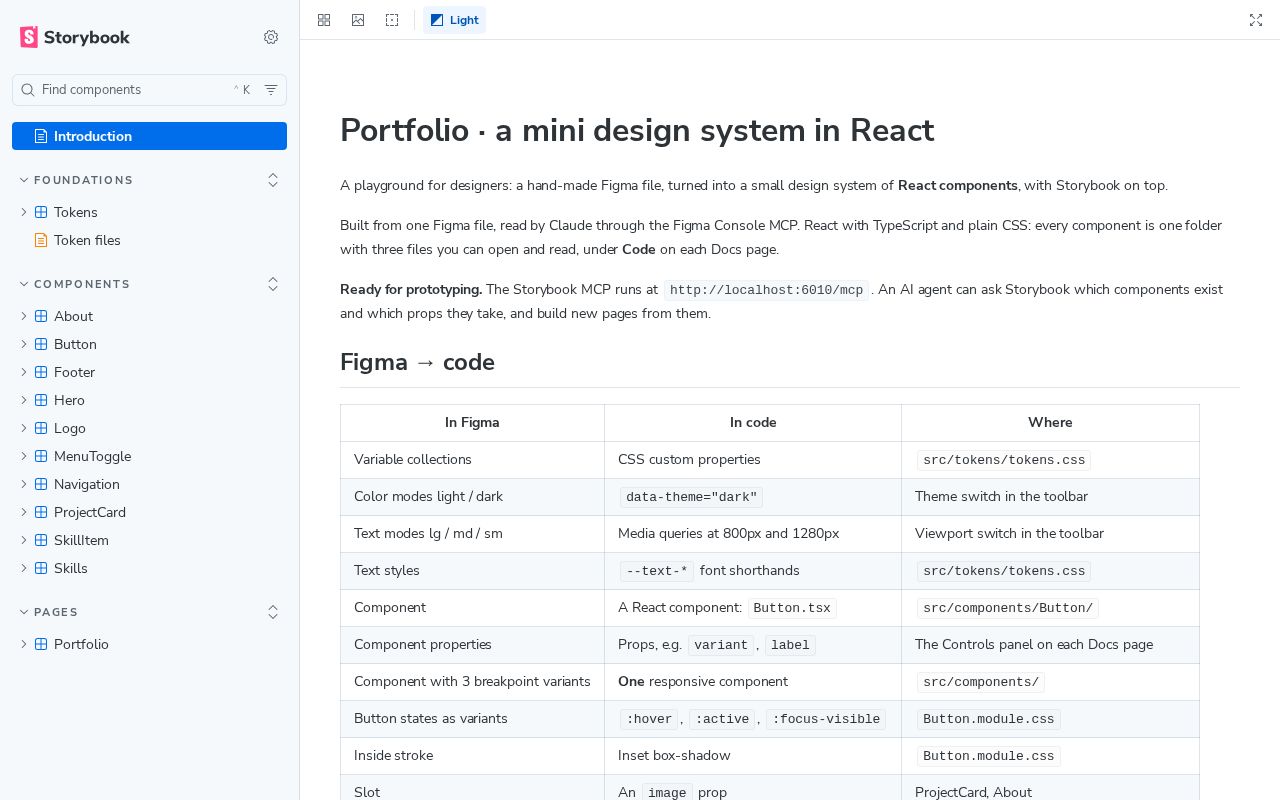Enter full screen mode icon

(x=1256, y=20)
